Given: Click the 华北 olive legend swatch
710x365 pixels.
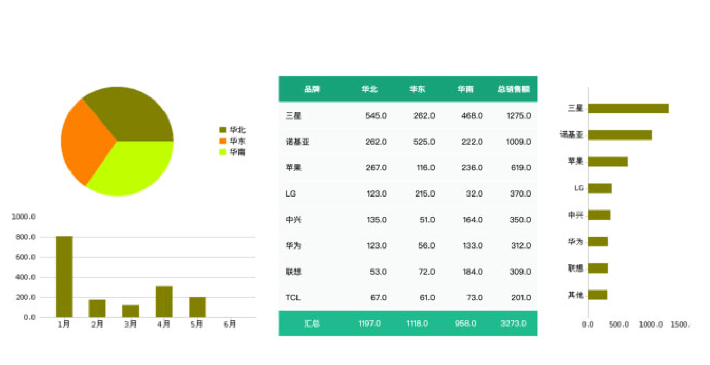Looking at the screenshot, I should (x=222, y=130).
